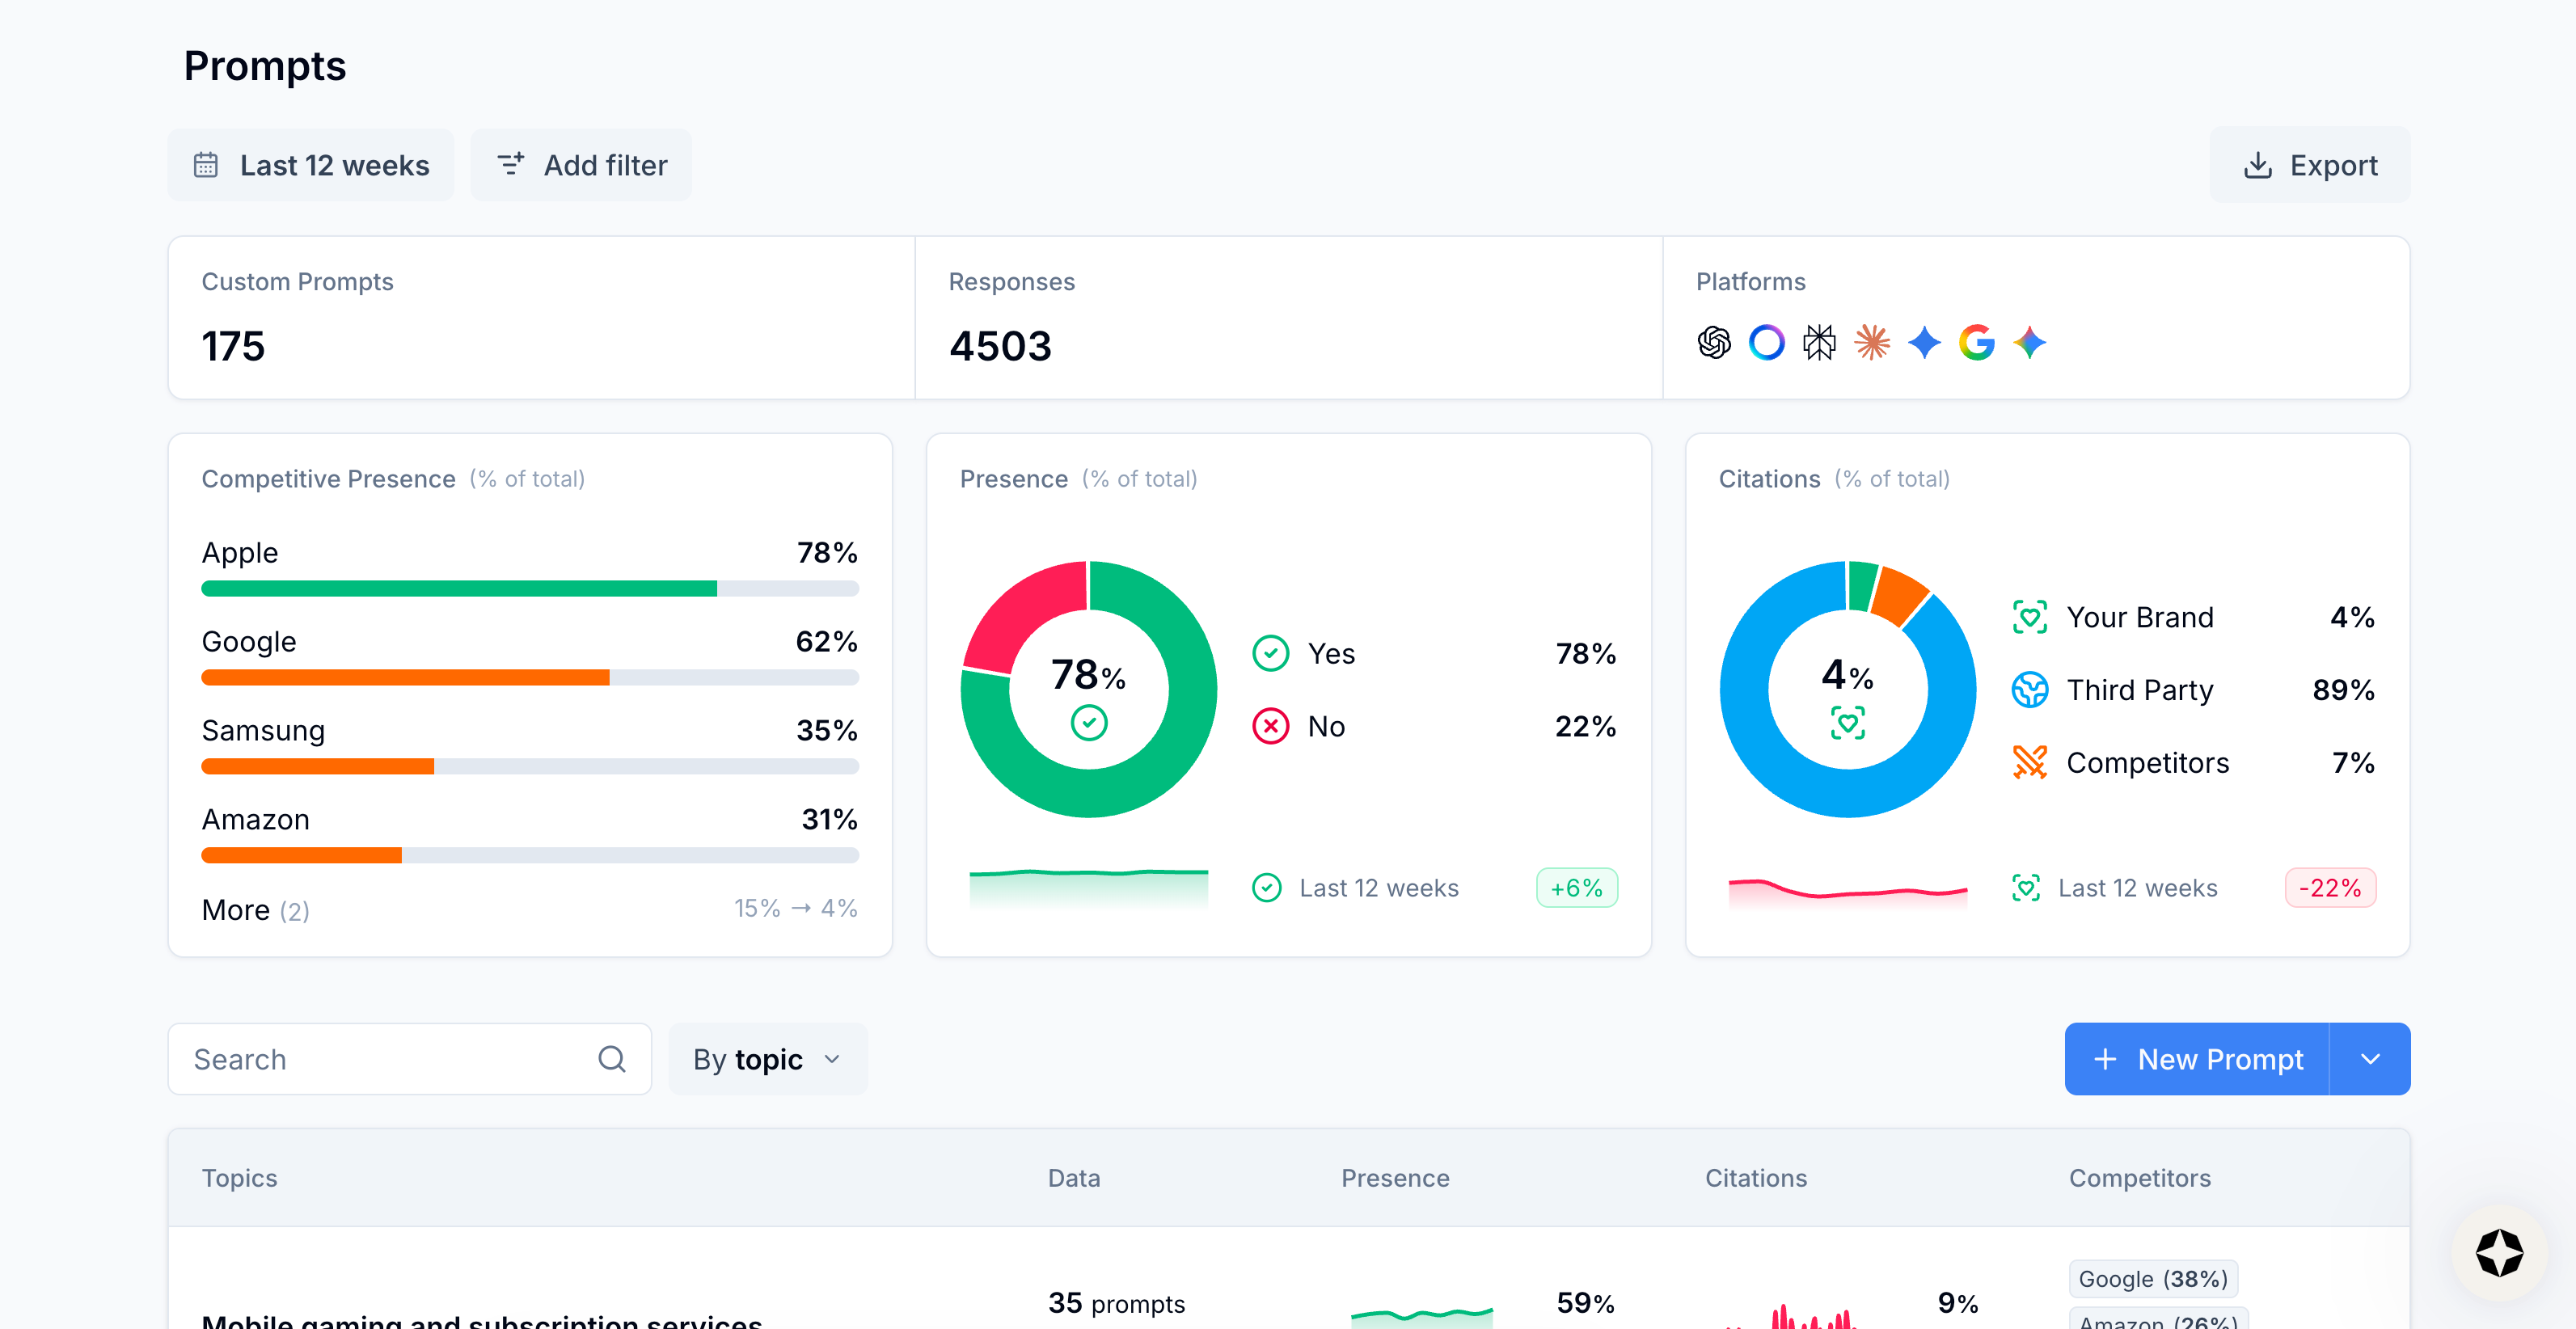Open the Last 12 weeks date picker
Viewport: 2576px width, 1329px height.
coord(311,165)
